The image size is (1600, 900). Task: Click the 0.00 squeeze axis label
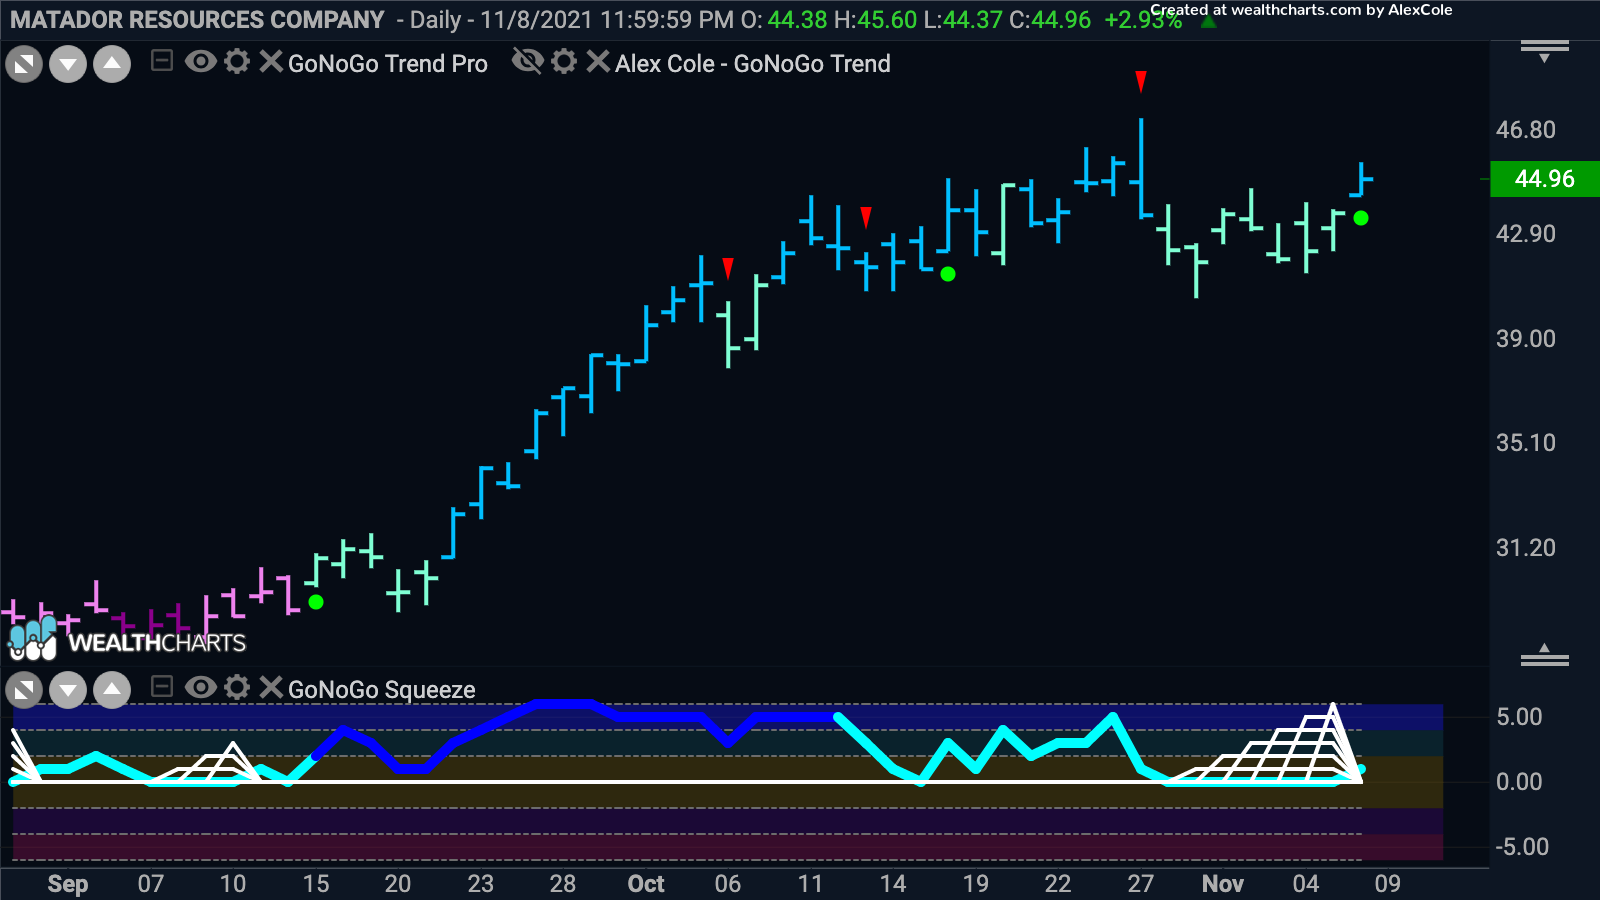tap(1519, 782)
